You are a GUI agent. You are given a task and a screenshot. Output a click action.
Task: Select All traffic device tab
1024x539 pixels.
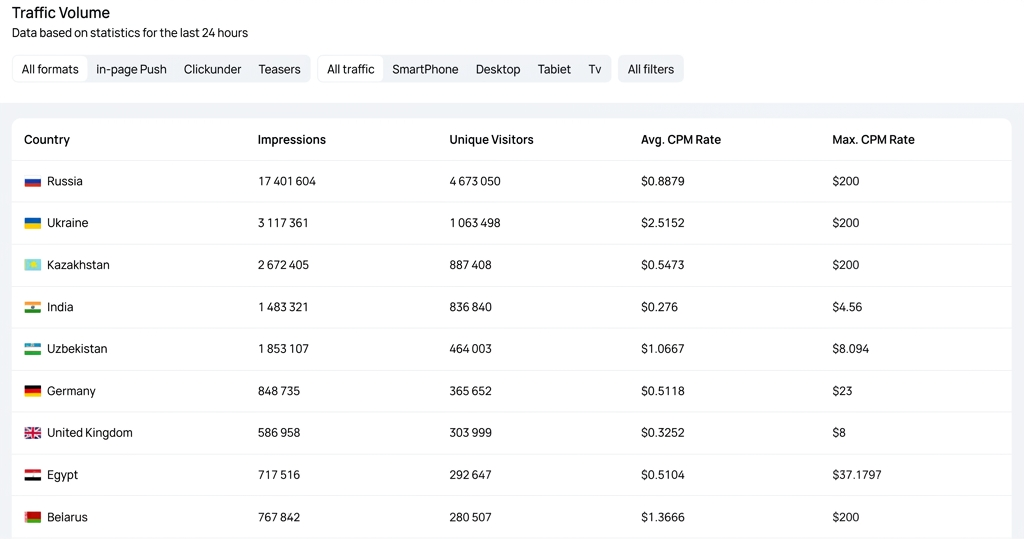pos(351,69)
